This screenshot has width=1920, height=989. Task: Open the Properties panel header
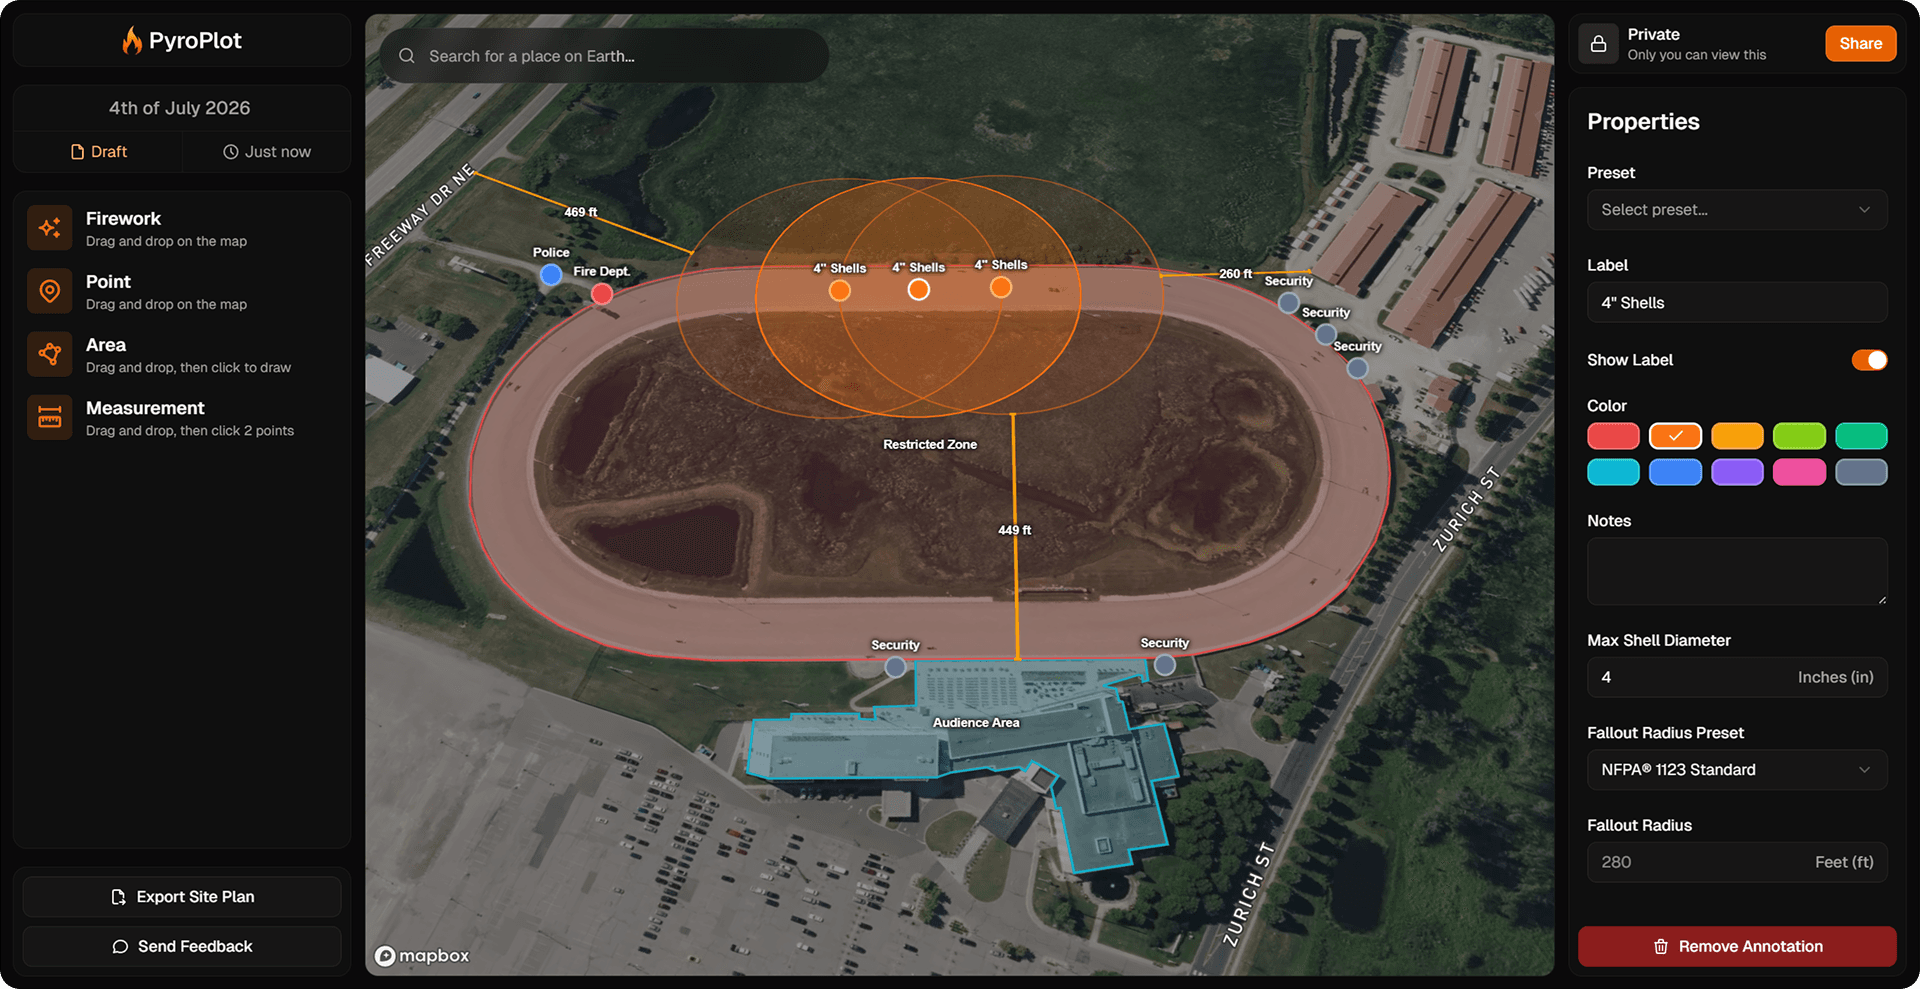[1643, 121]
